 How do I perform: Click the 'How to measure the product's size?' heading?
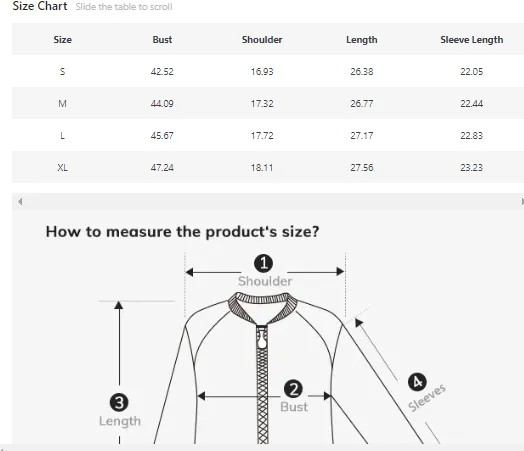(182, 232)
